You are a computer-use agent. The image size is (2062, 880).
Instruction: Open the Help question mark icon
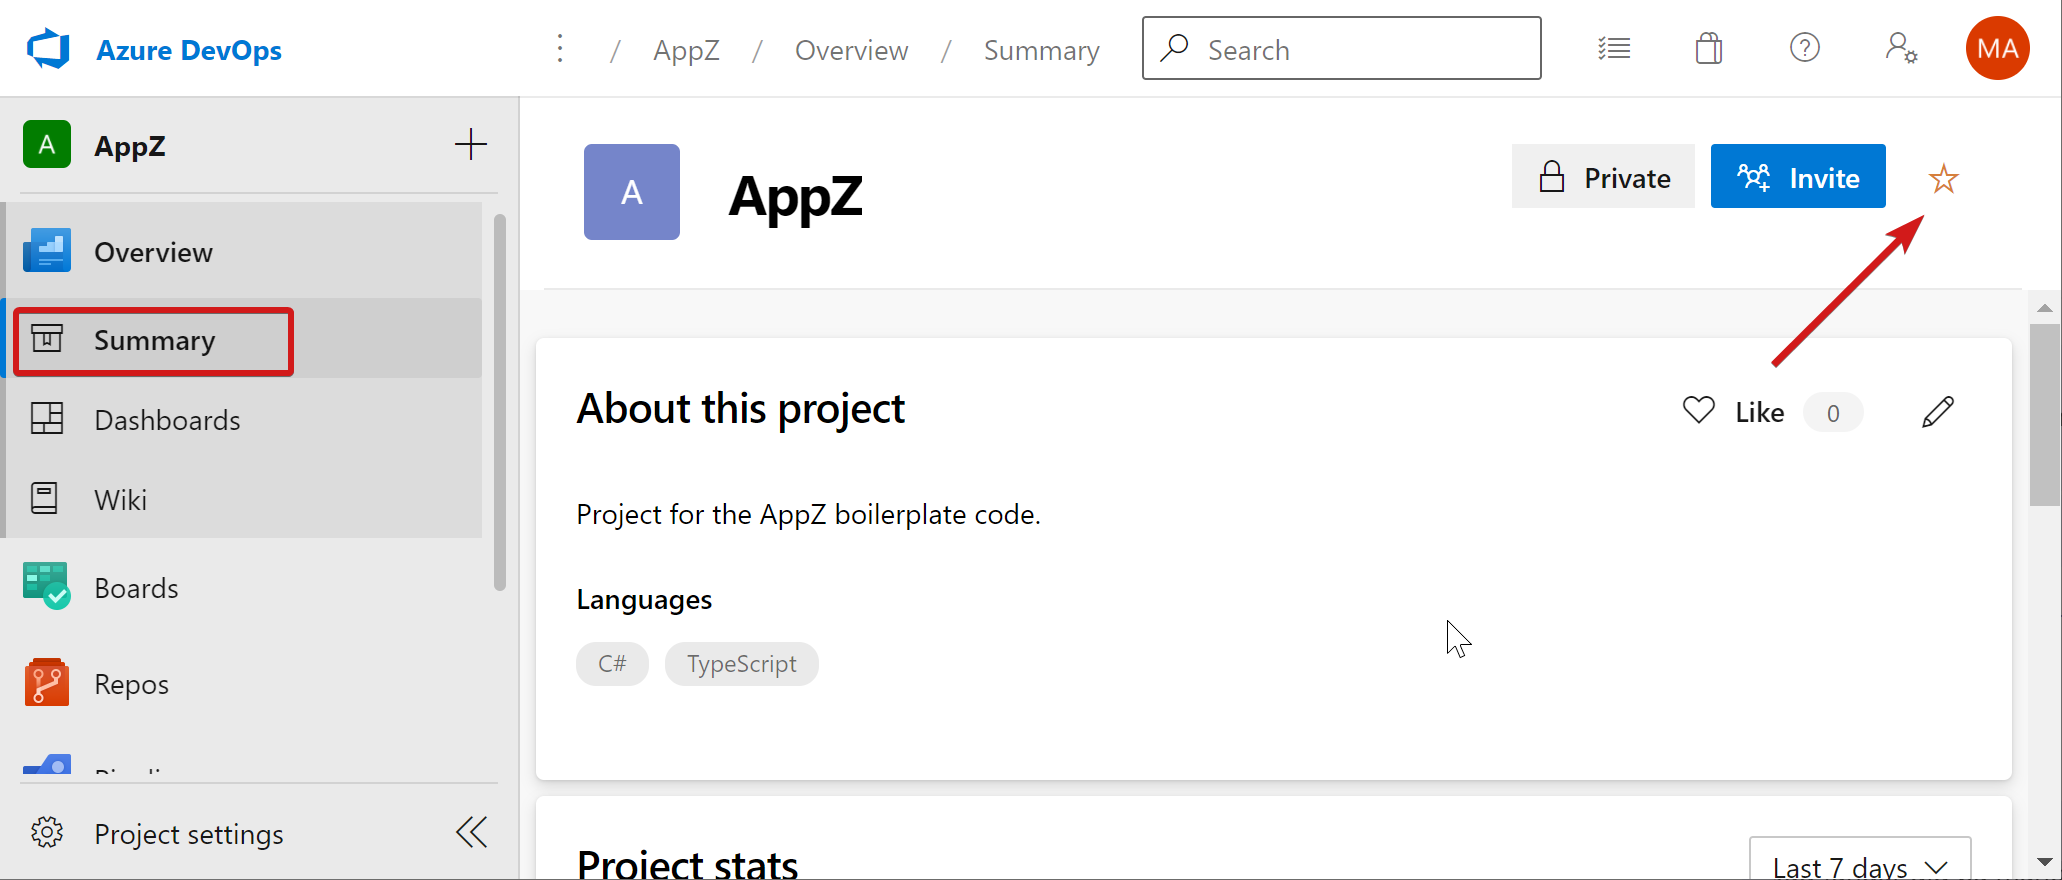coord(1805,47)
